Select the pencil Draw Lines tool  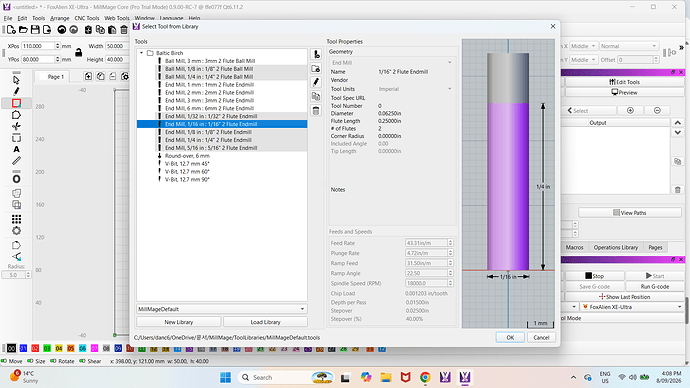(16, 92)
